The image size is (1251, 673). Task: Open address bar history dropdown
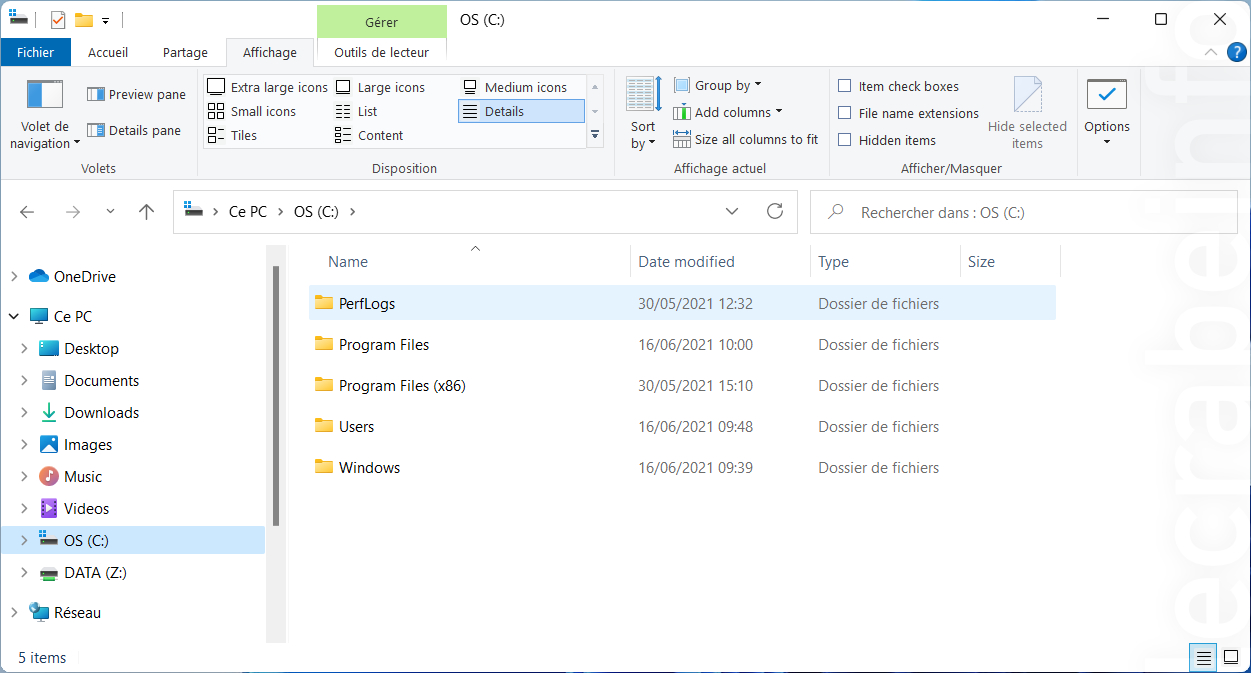point(732,212)
